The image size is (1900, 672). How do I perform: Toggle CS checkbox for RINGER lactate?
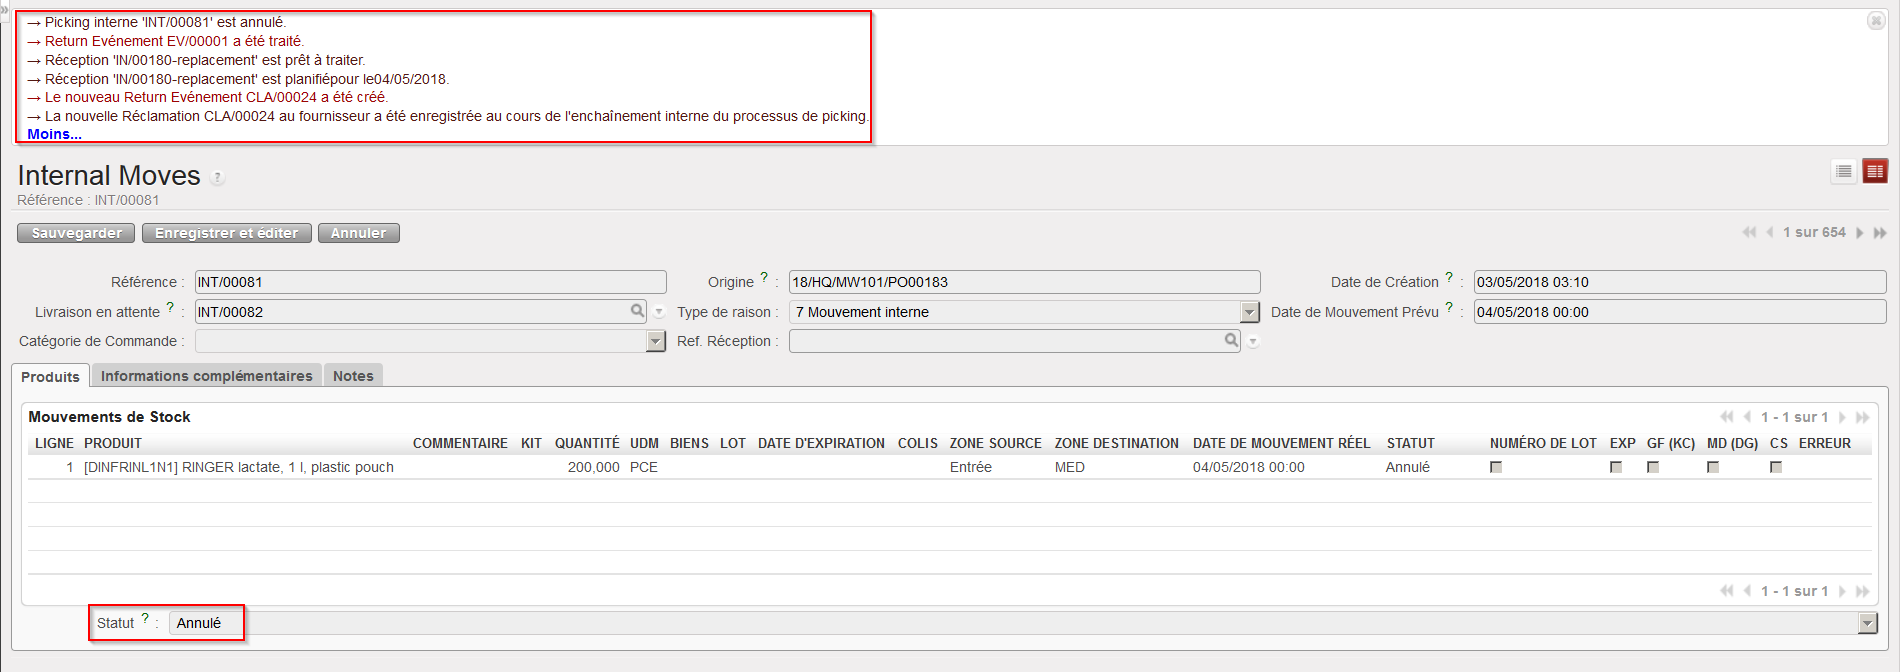(1776, 467)
